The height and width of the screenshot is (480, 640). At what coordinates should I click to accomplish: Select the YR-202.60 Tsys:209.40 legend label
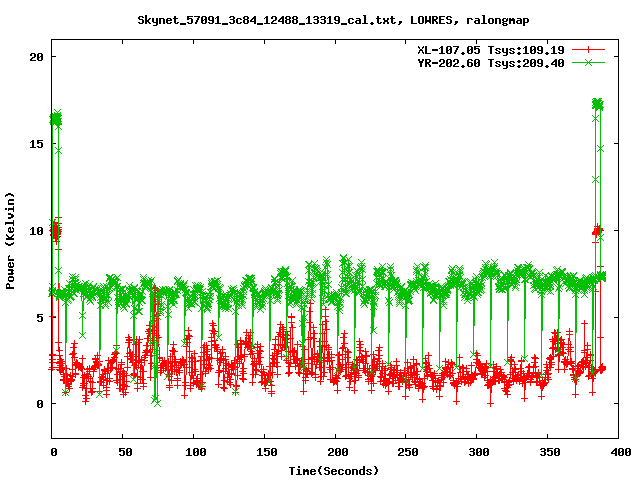pos(491,63)
